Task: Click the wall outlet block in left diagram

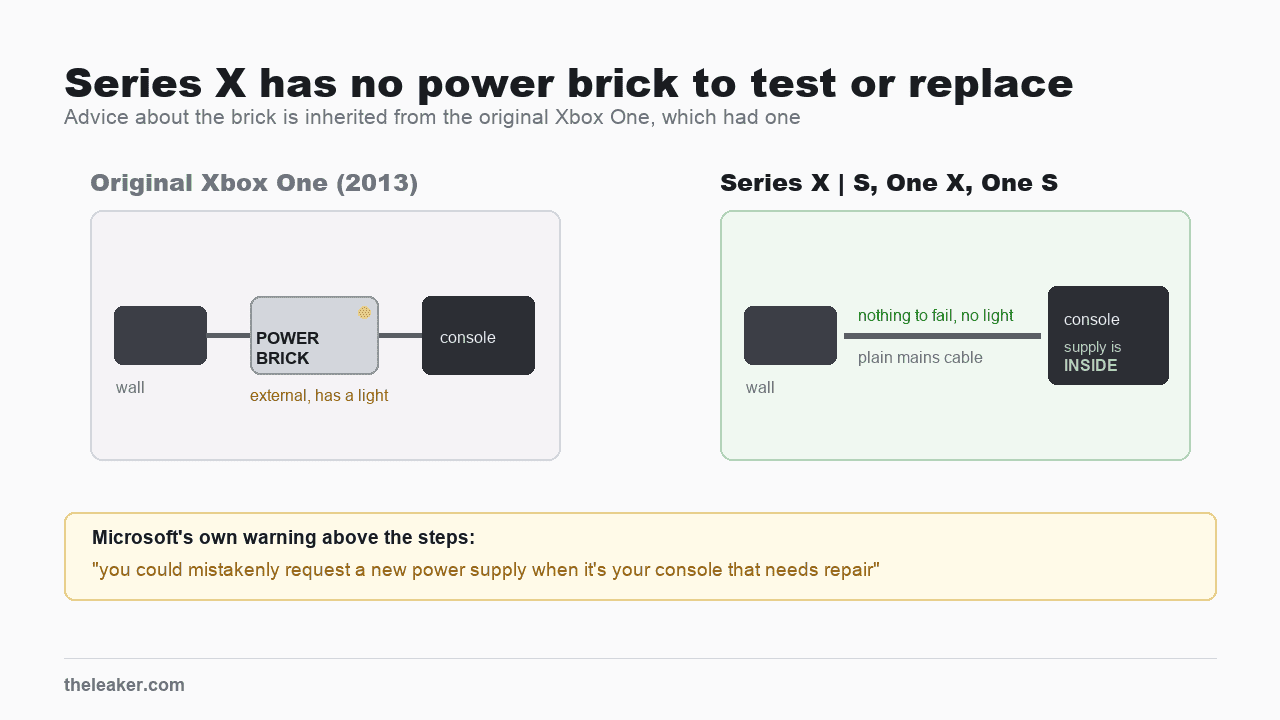Action: pyautogui.click(x=160, y=335)
